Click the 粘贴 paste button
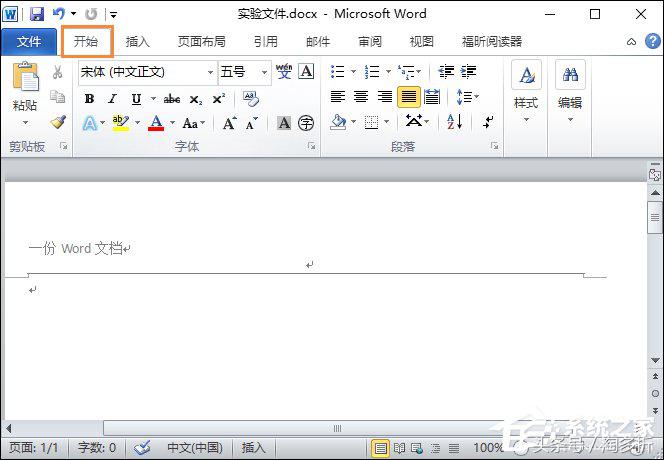The width and height of the screenshot is (664, 460). pyautogui.click(x=25, y=86)
